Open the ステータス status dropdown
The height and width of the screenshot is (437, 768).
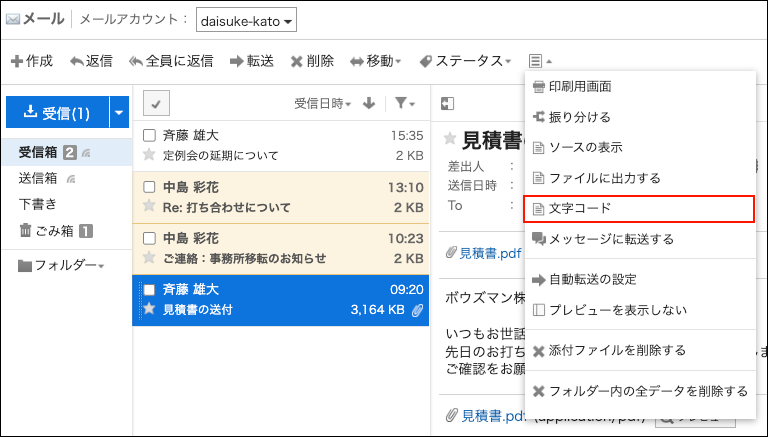coord(465,61)
